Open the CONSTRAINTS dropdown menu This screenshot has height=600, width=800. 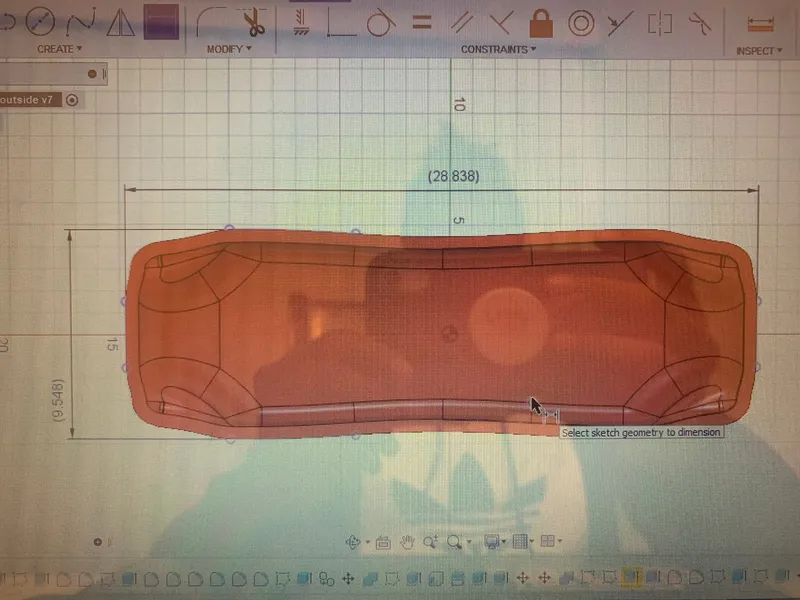(x=498, y=49)
